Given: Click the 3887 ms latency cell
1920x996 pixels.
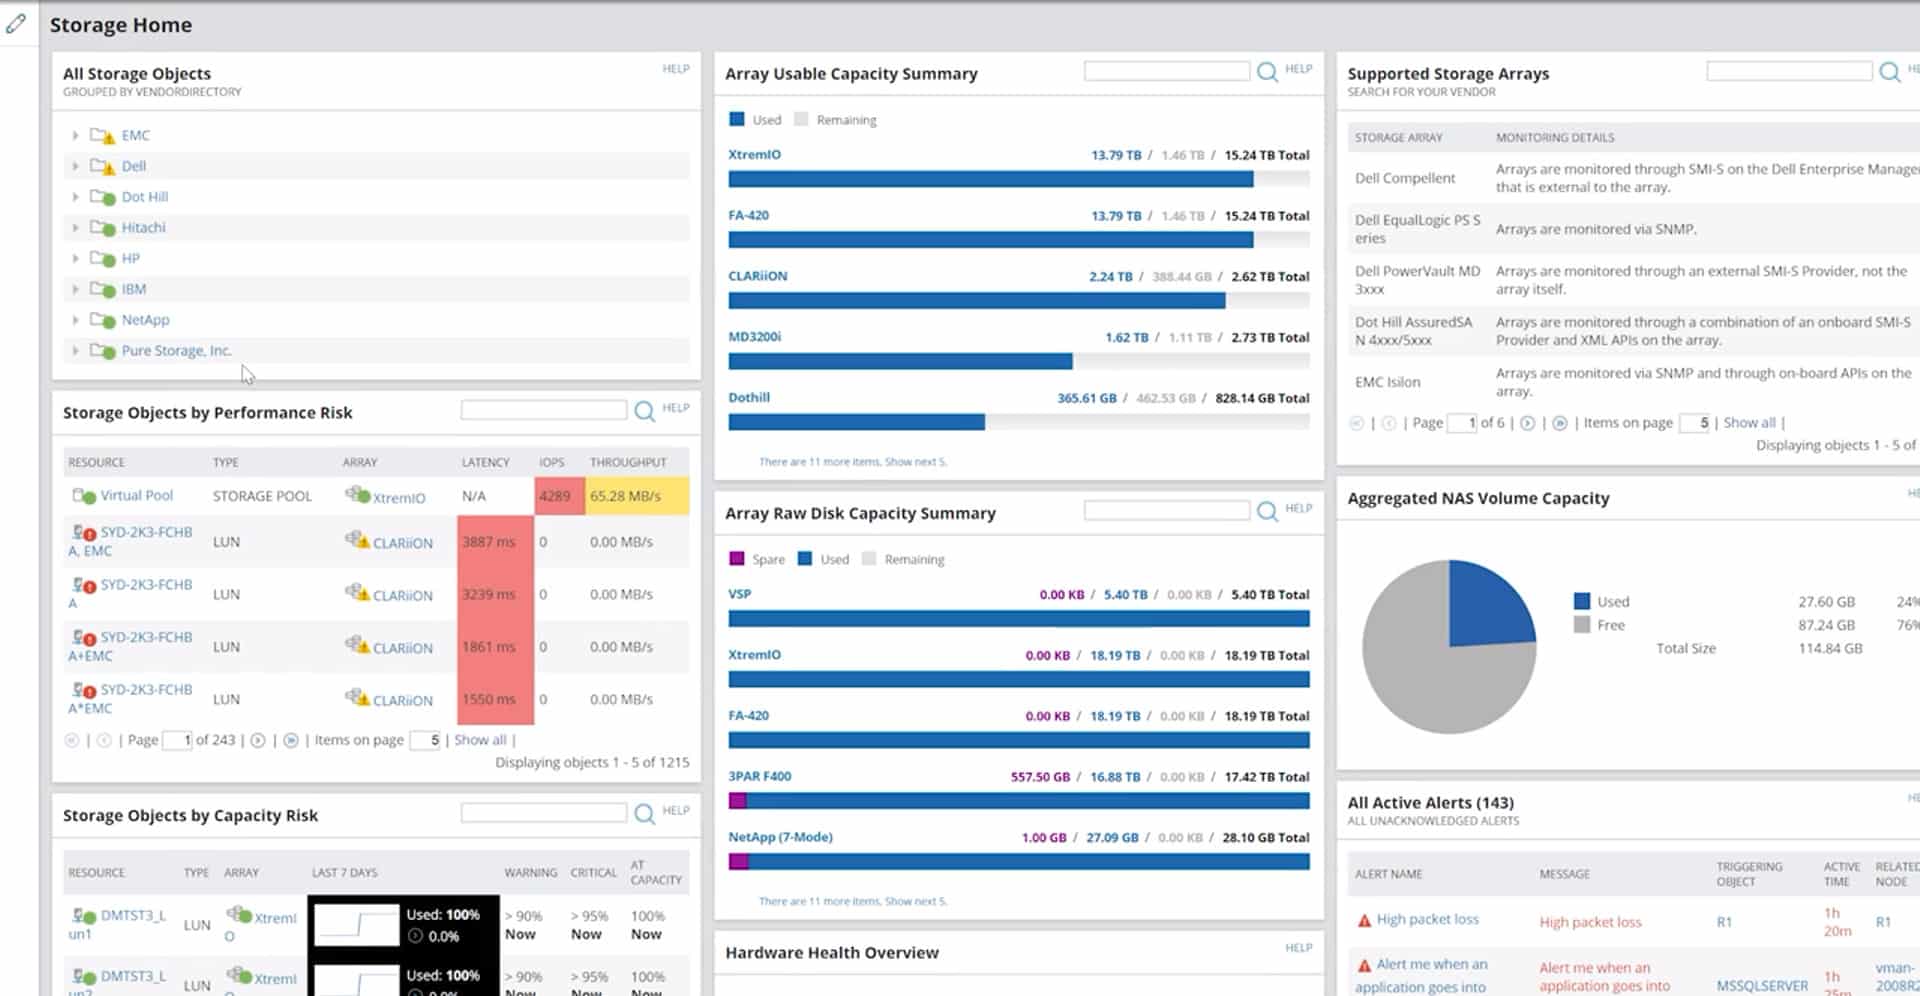Looking at the screenshot, I should (x=495, y=542).
